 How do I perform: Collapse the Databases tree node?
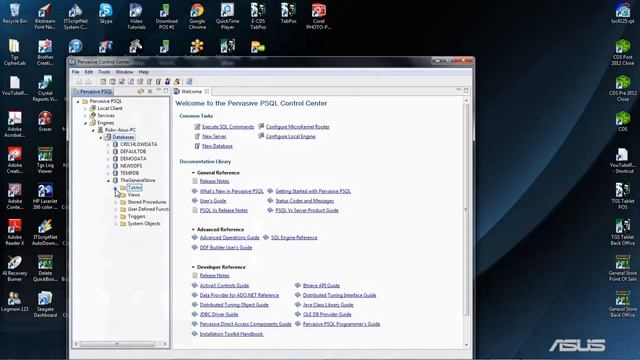tap(101, 138)
